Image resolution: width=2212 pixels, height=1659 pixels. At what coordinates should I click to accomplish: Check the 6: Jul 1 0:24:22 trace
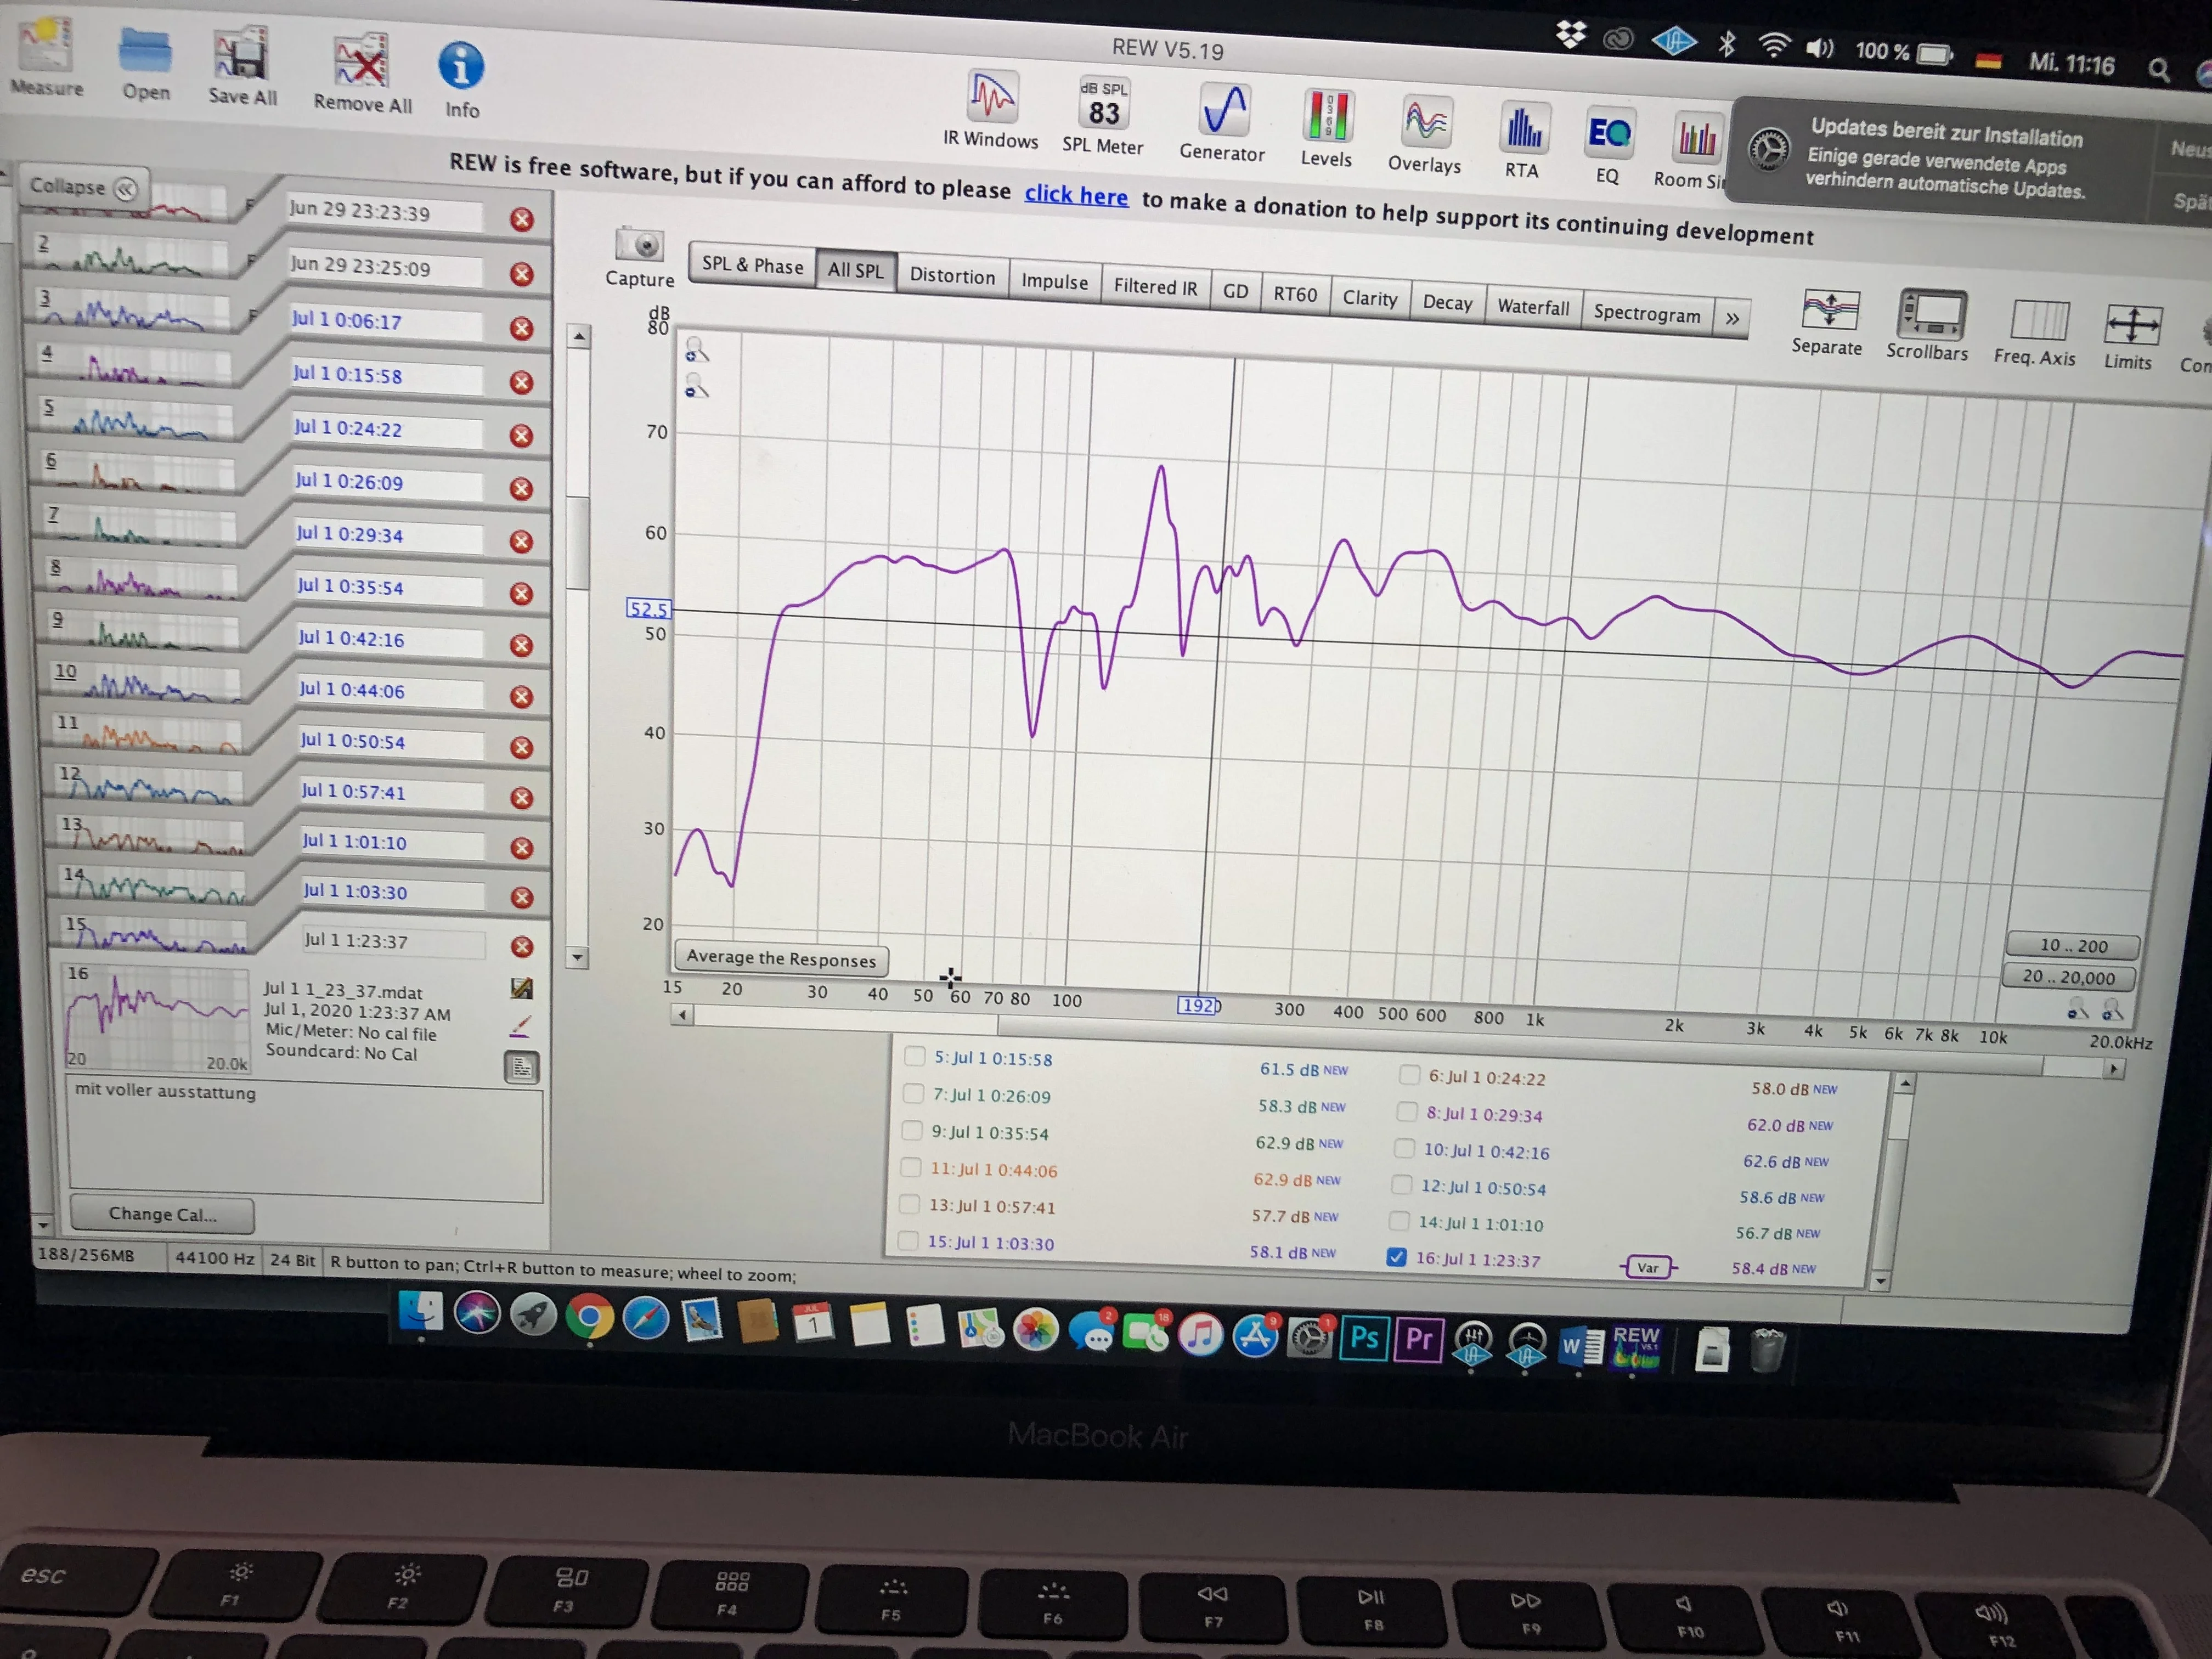pyautogui.click(x=1409, y=1075)
